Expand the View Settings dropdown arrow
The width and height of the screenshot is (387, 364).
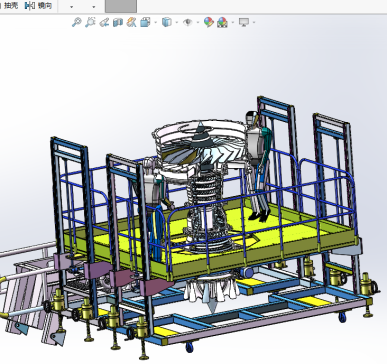pyautogui.click(x=254, y=23)
